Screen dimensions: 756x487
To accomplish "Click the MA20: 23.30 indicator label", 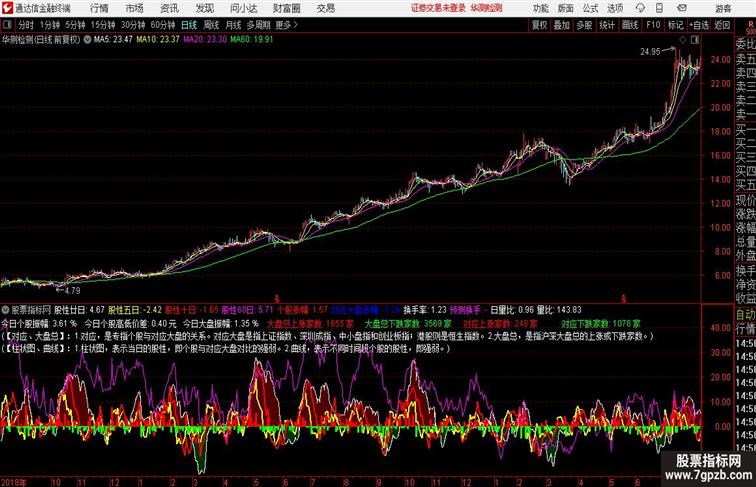I will (205, 40).
